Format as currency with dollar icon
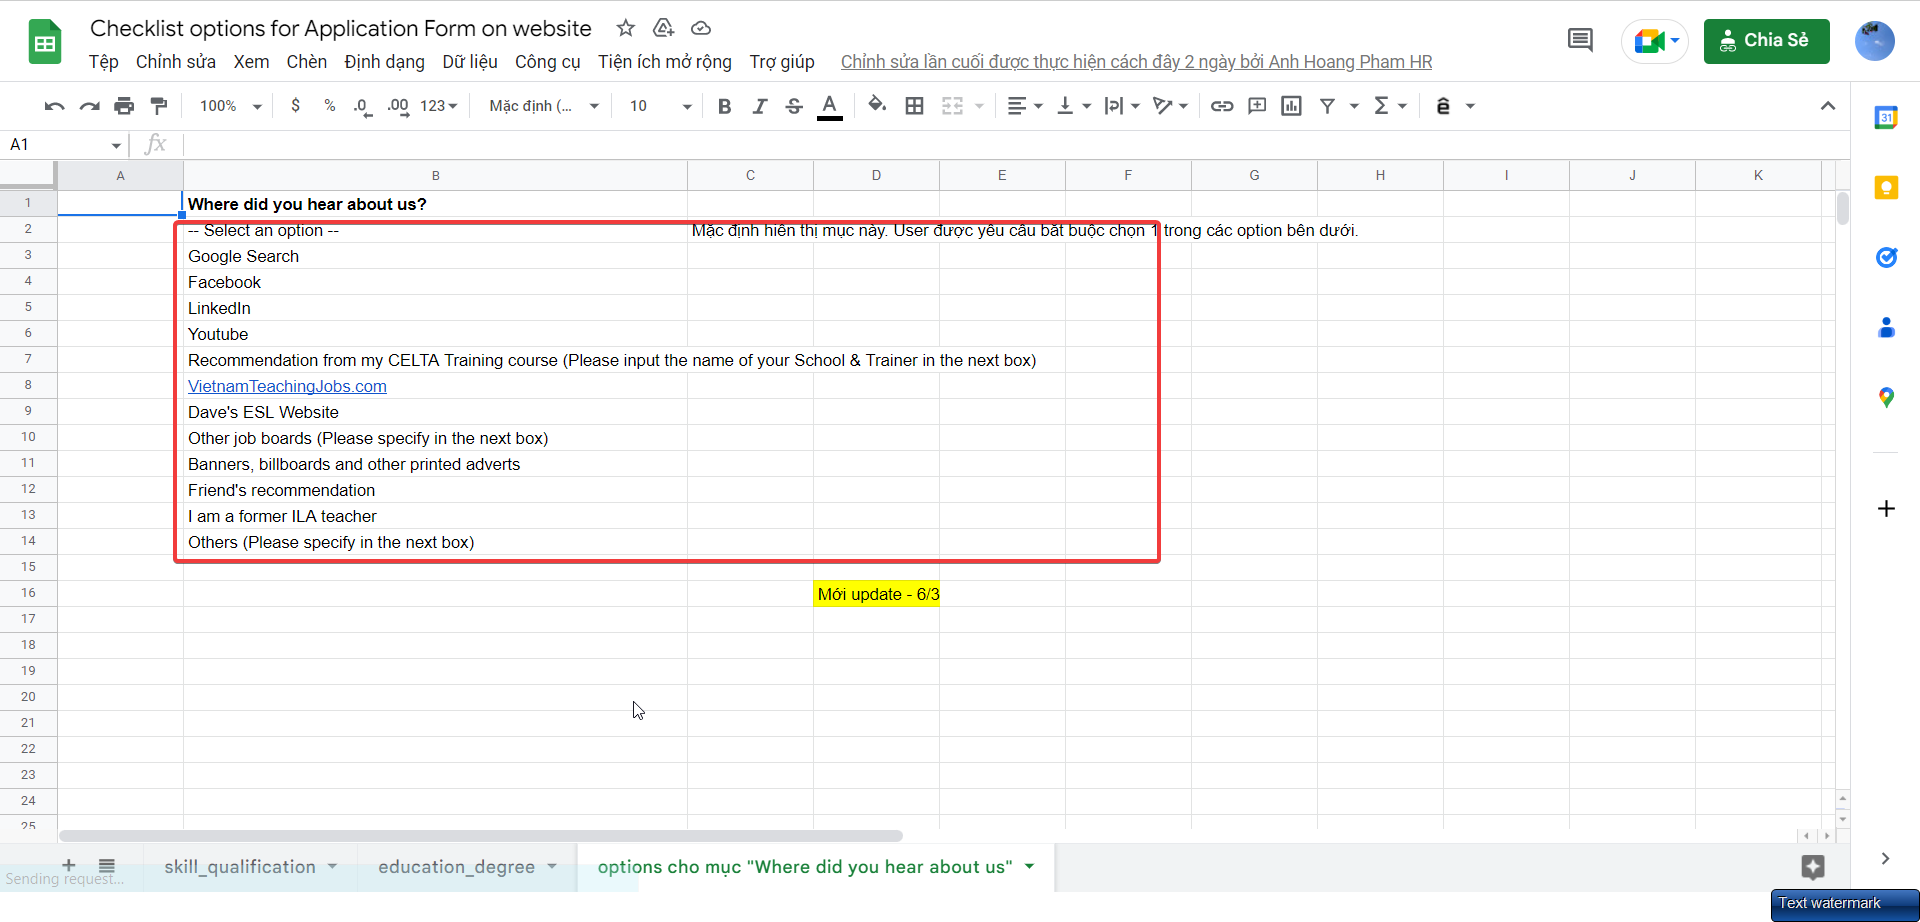This screenshot has height=922, width=1920. click(295, 106)
